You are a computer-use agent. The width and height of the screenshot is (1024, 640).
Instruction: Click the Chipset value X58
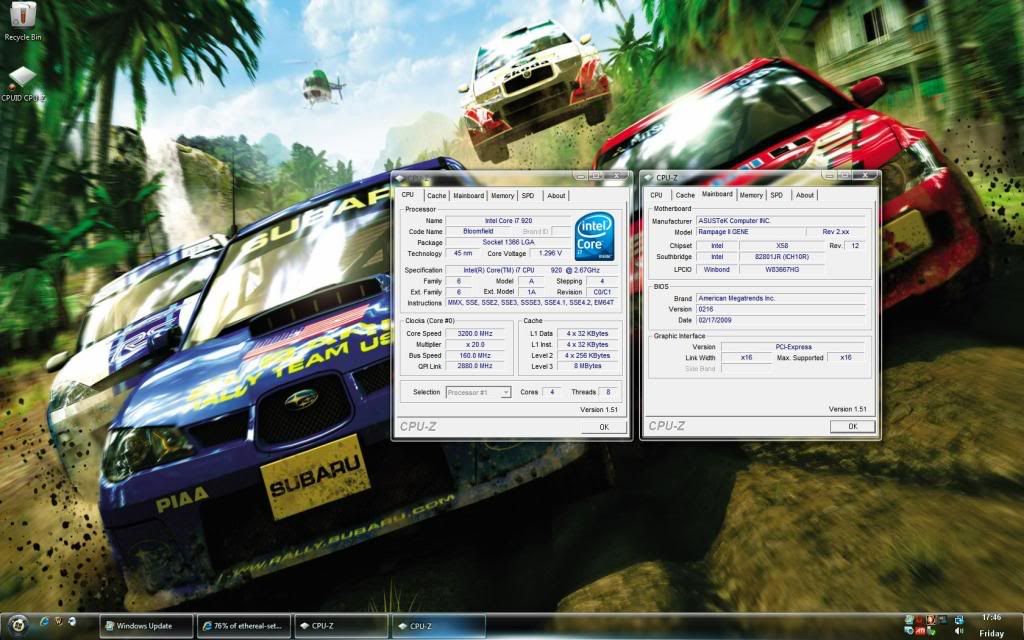point(782,246)
